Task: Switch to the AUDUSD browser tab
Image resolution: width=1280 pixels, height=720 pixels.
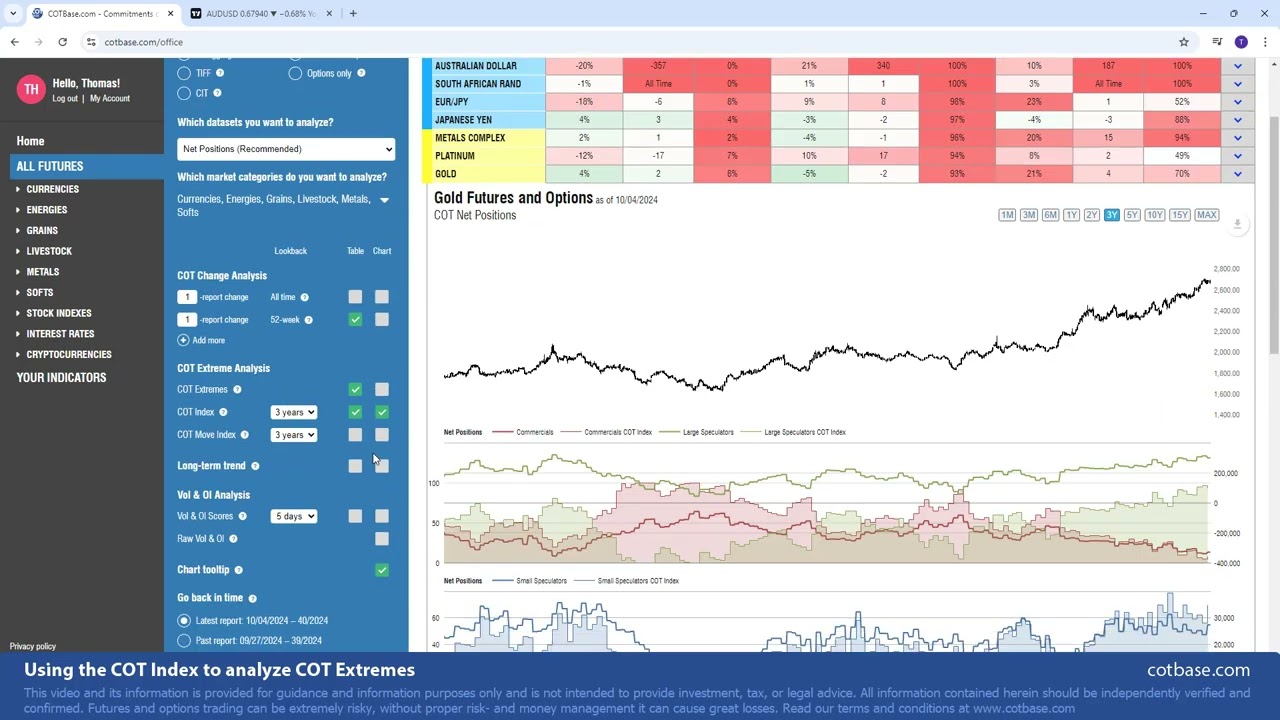Action: click(x=260, y=13)
